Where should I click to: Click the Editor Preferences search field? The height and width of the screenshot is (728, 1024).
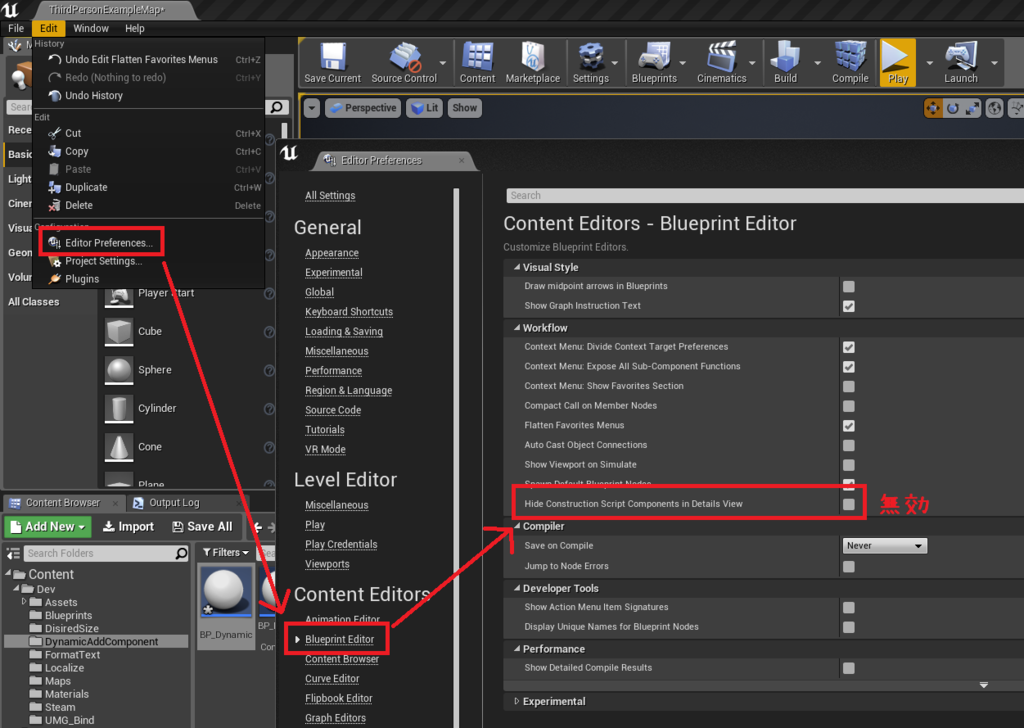[x=765, y=195]
